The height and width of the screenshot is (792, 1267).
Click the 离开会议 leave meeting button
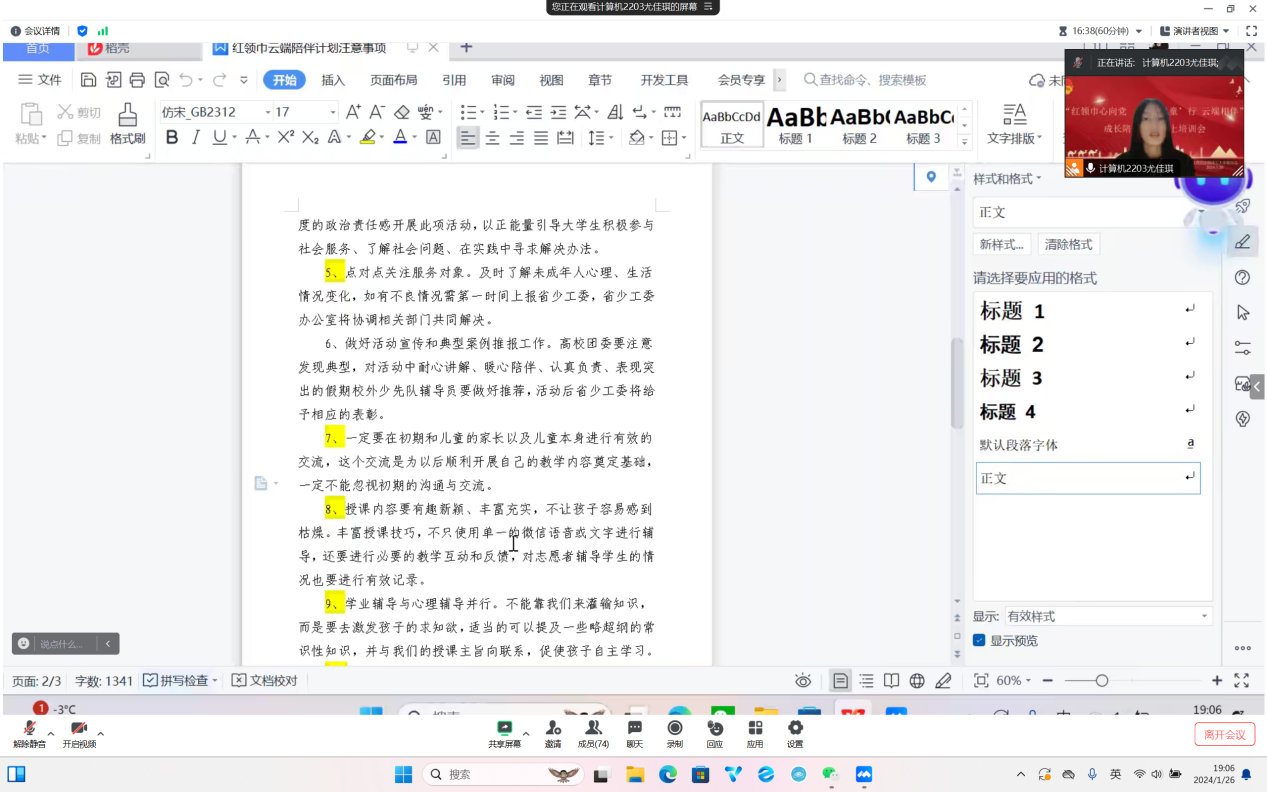[1224, 735]
